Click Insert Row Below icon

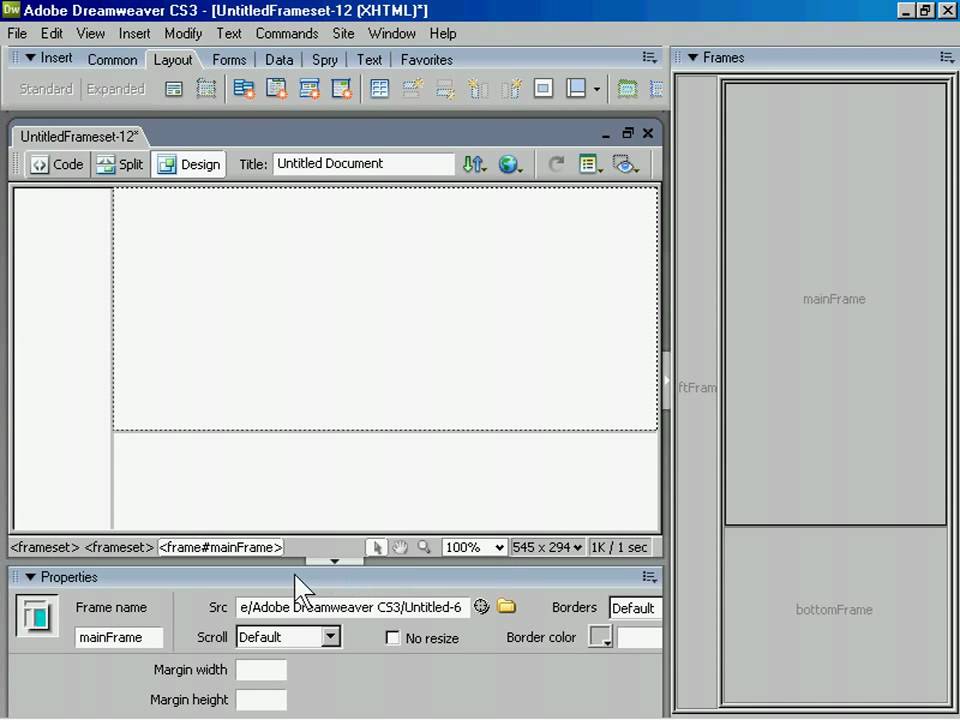(445, 89)
